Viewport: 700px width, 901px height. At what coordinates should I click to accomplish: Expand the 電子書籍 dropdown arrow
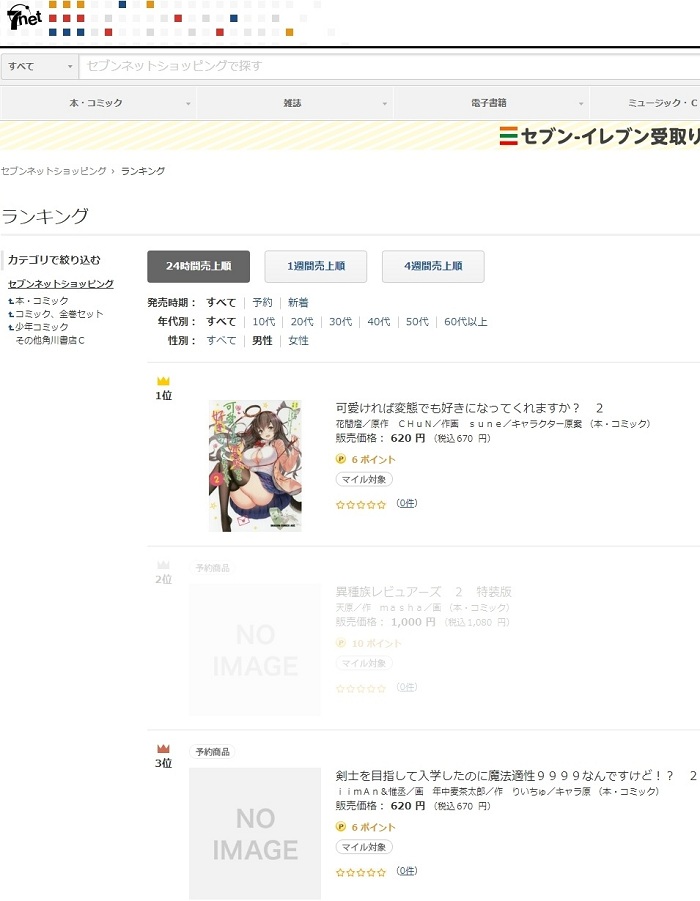pyautogui.click(x=581, y=104)
